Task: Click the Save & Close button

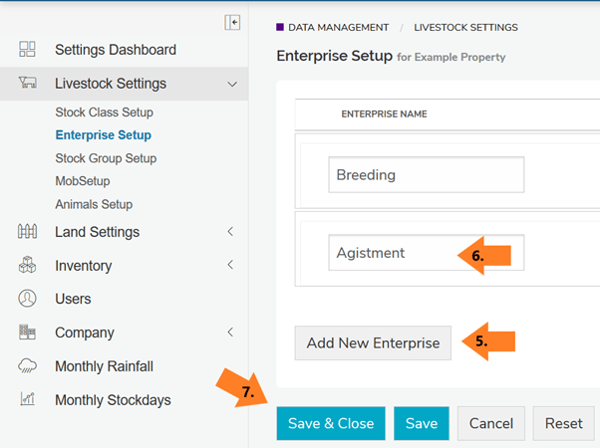Action: 330,424
